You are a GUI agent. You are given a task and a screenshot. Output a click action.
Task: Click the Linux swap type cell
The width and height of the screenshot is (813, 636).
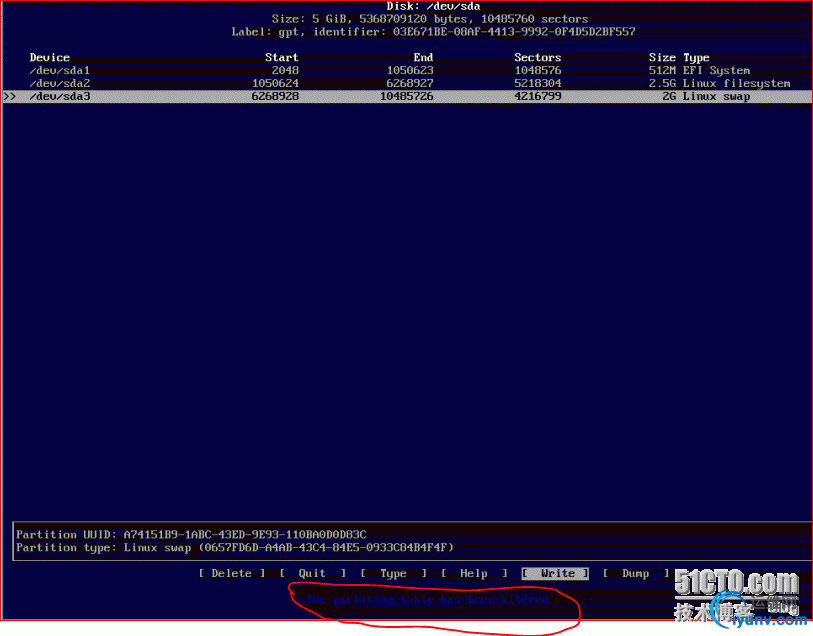pos(716,96)
